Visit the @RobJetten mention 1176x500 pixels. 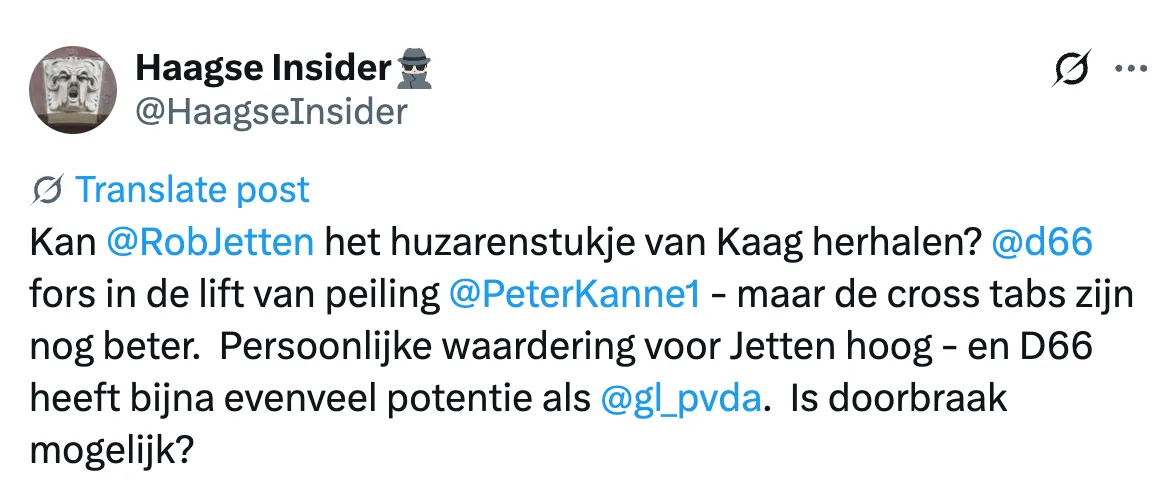point(210,244)
